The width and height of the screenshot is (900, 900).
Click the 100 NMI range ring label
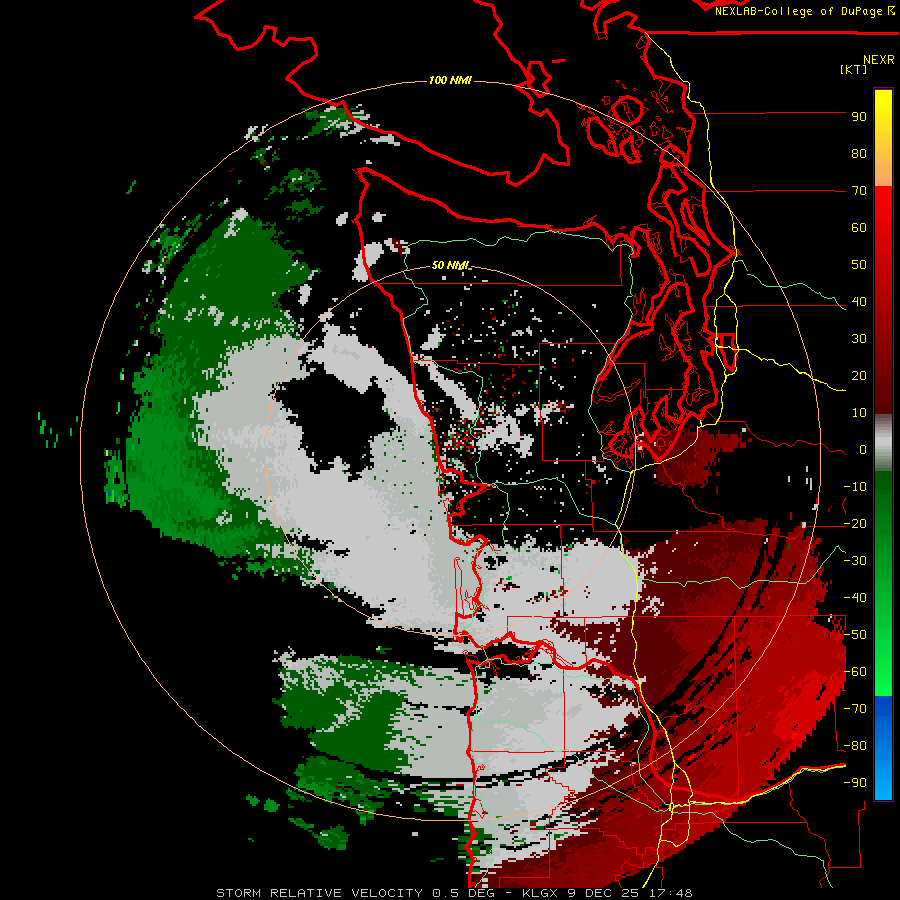point(450,80)
